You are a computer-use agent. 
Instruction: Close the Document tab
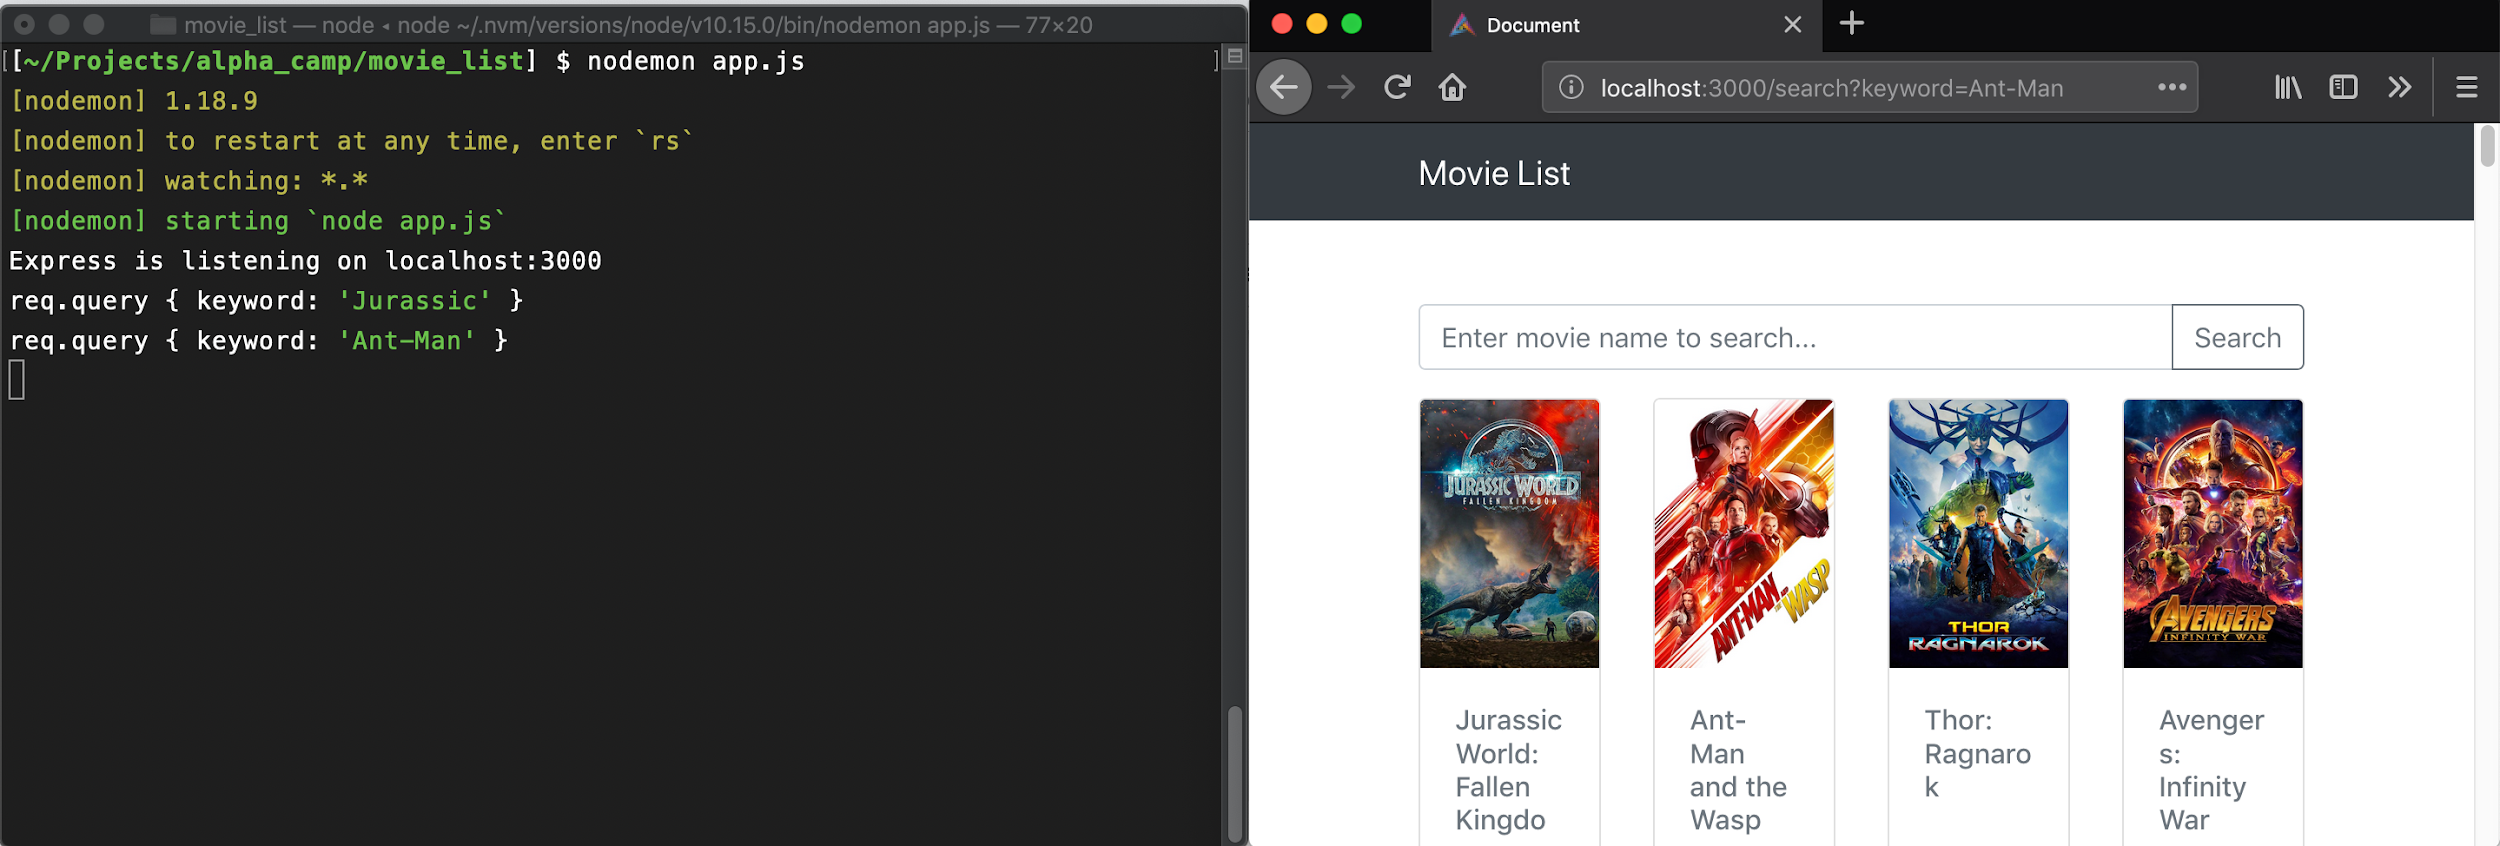[1792, 25]
